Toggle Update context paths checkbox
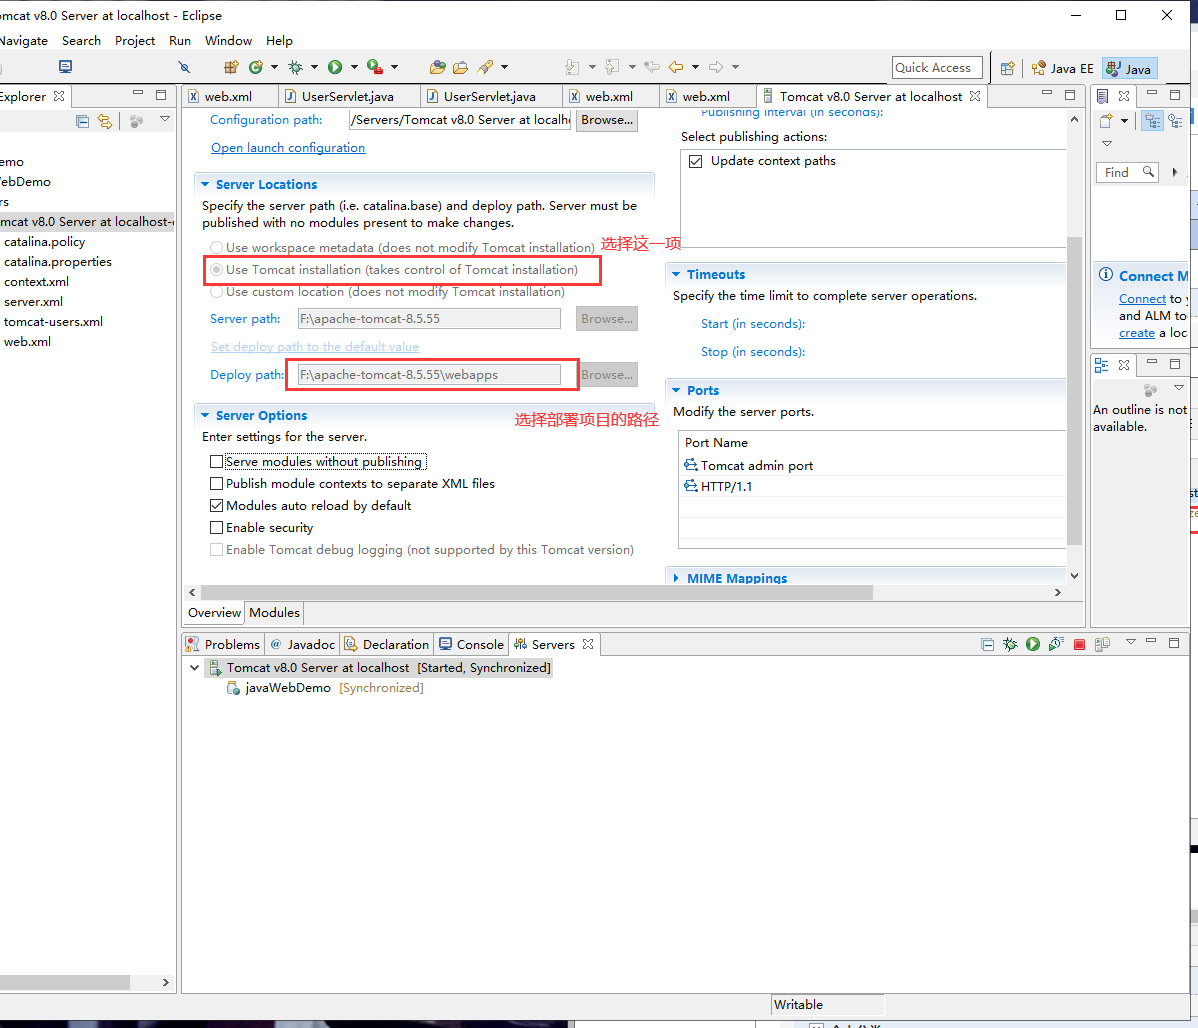Viewport: 1198px width, 1028px height. 695,161
